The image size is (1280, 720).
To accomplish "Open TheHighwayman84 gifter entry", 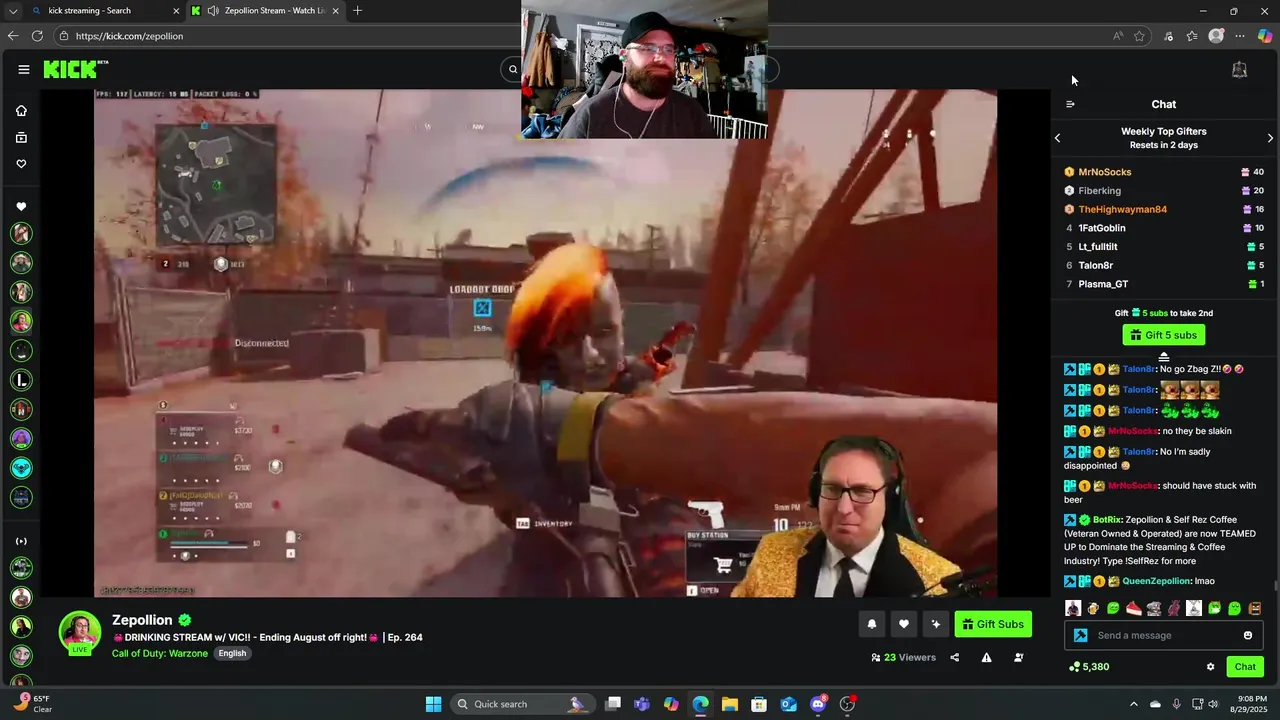I will pyautogui.click(x=1123, y=210).
